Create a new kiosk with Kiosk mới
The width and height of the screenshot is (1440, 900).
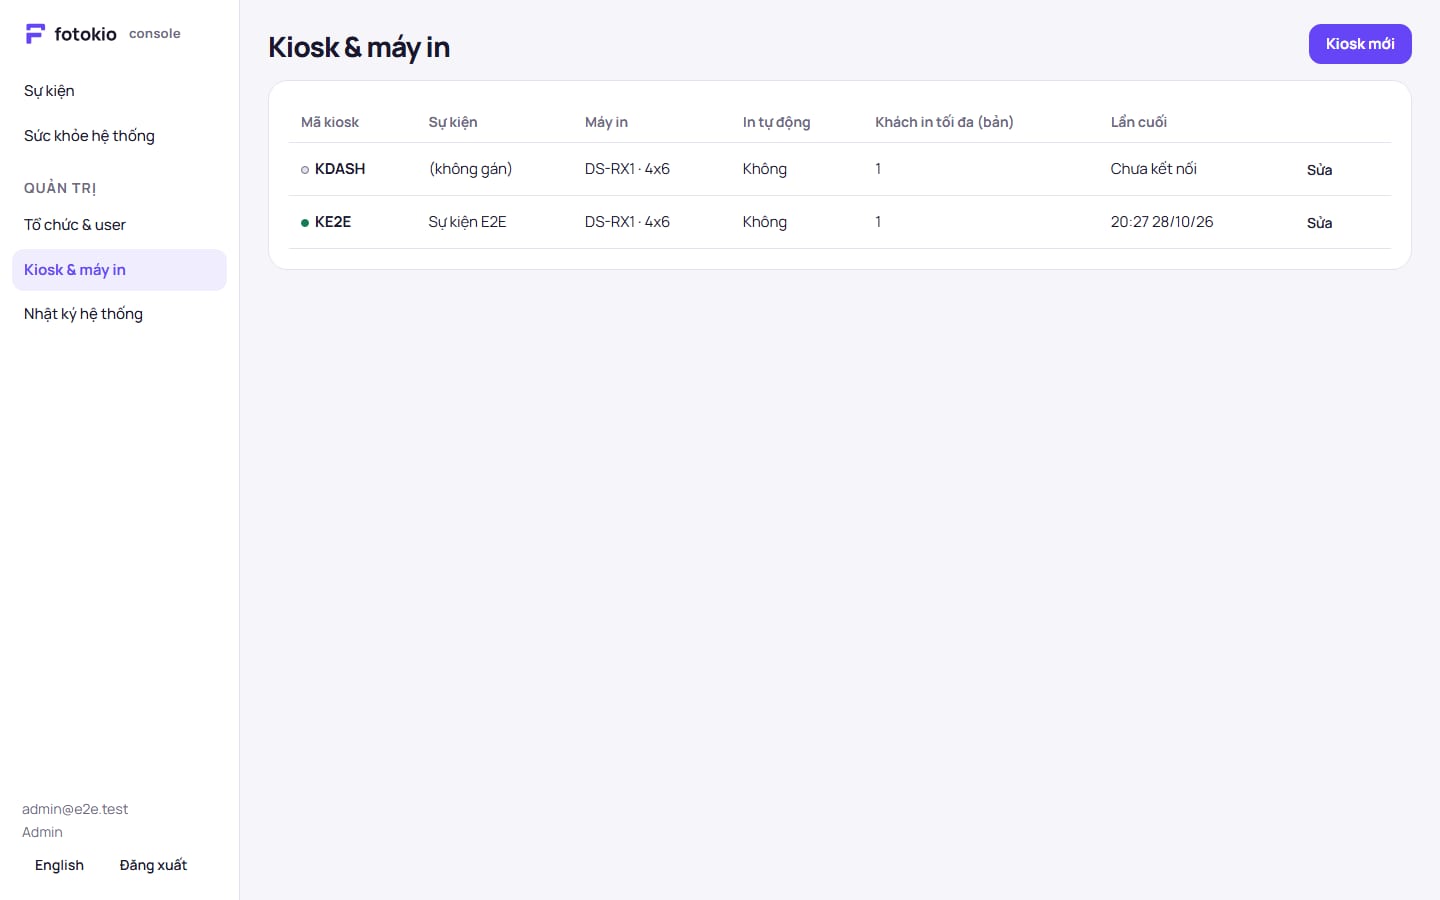click(1360, 44)
